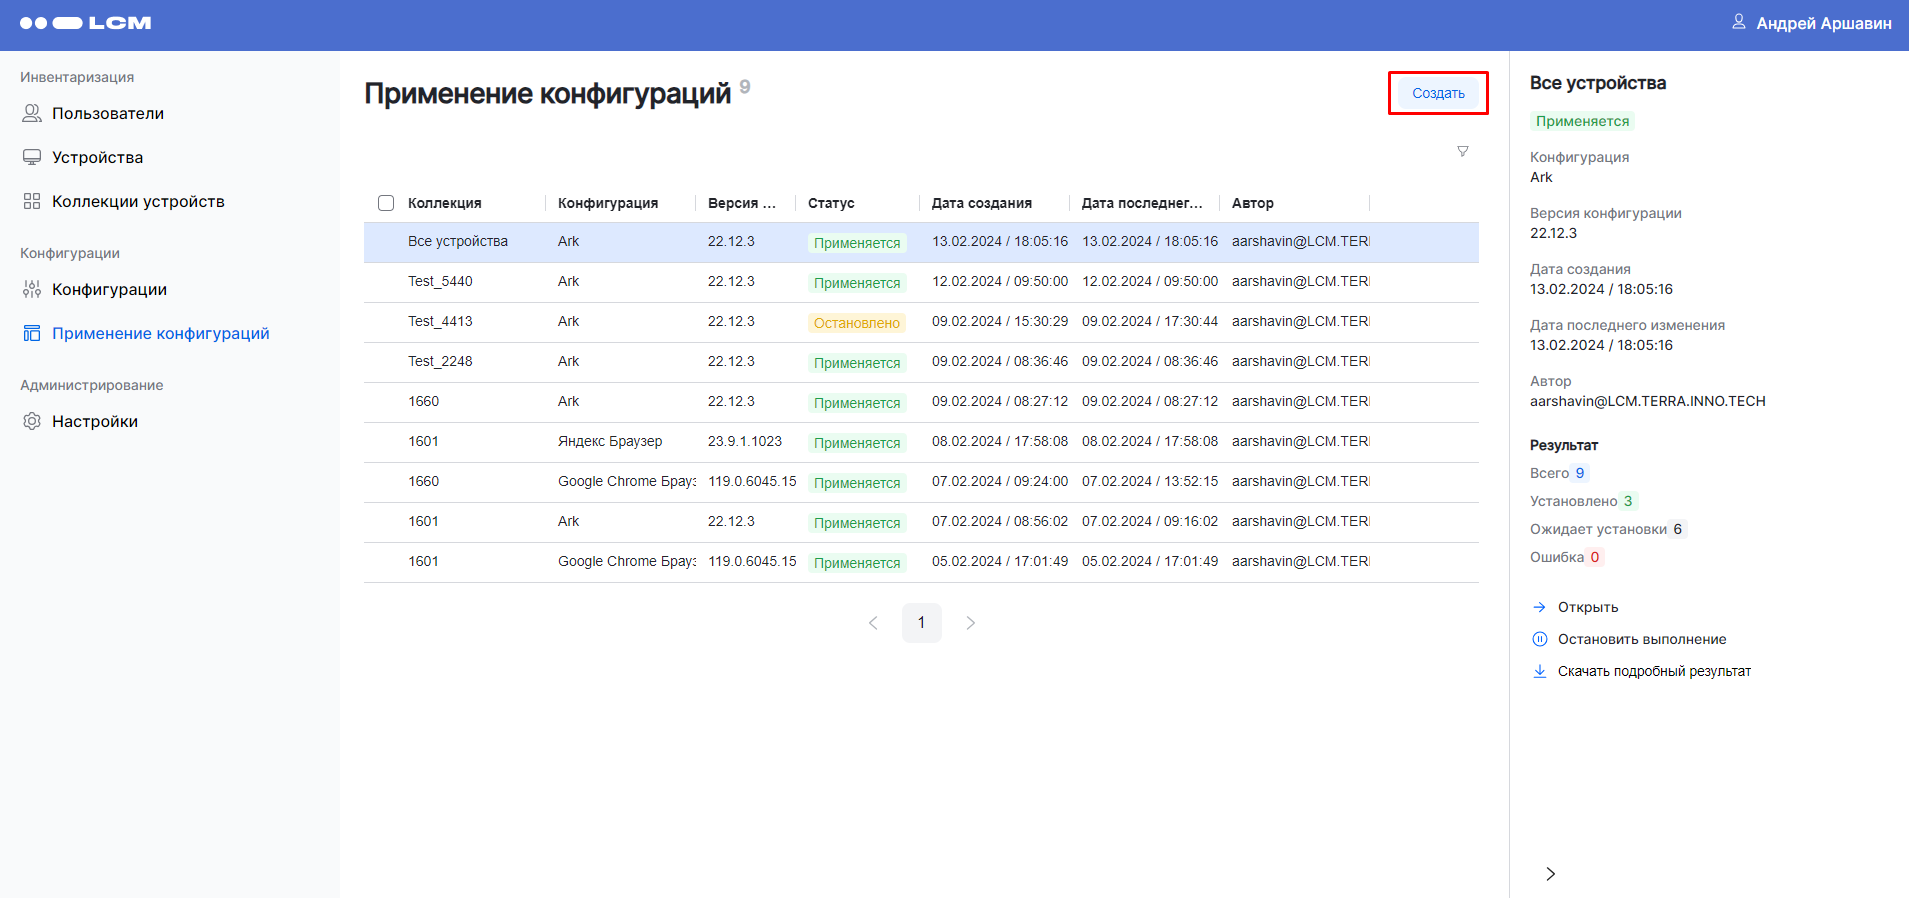Select page 1 in pagination
1909x898 pixels.
pos(921,623)
